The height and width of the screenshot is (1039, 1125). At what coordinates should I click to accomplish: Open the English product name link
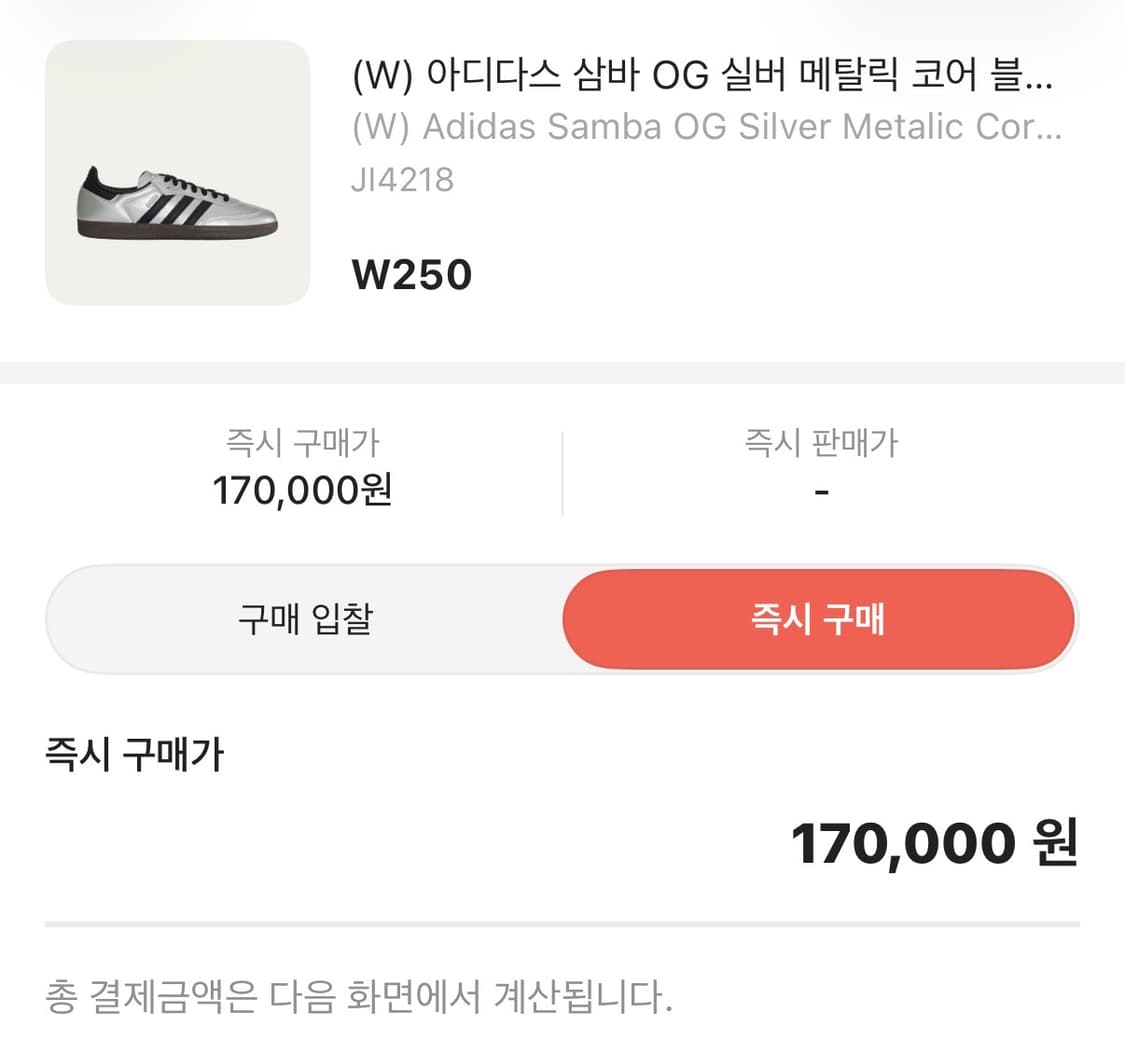point(706,127)
